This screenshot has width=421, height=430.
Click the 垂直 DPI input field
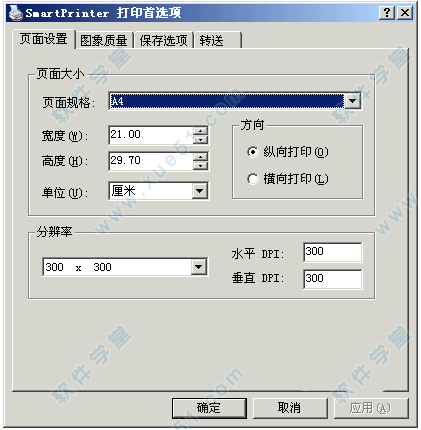tap(332, 279)
